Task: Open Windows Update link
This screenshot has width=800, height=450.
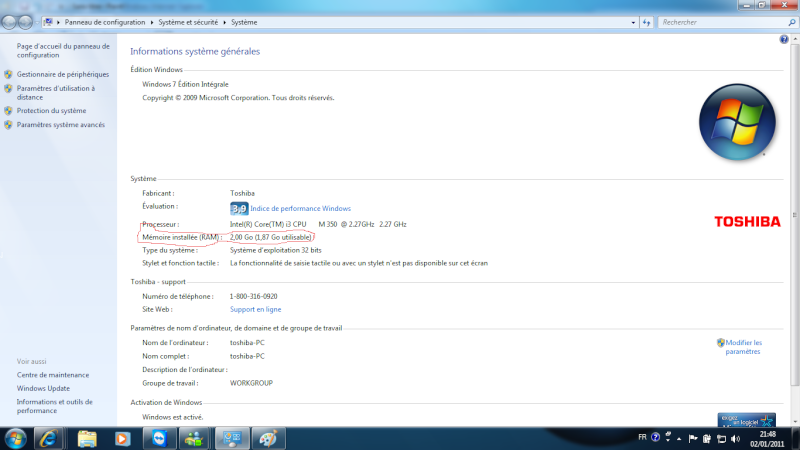Action: 43,389
